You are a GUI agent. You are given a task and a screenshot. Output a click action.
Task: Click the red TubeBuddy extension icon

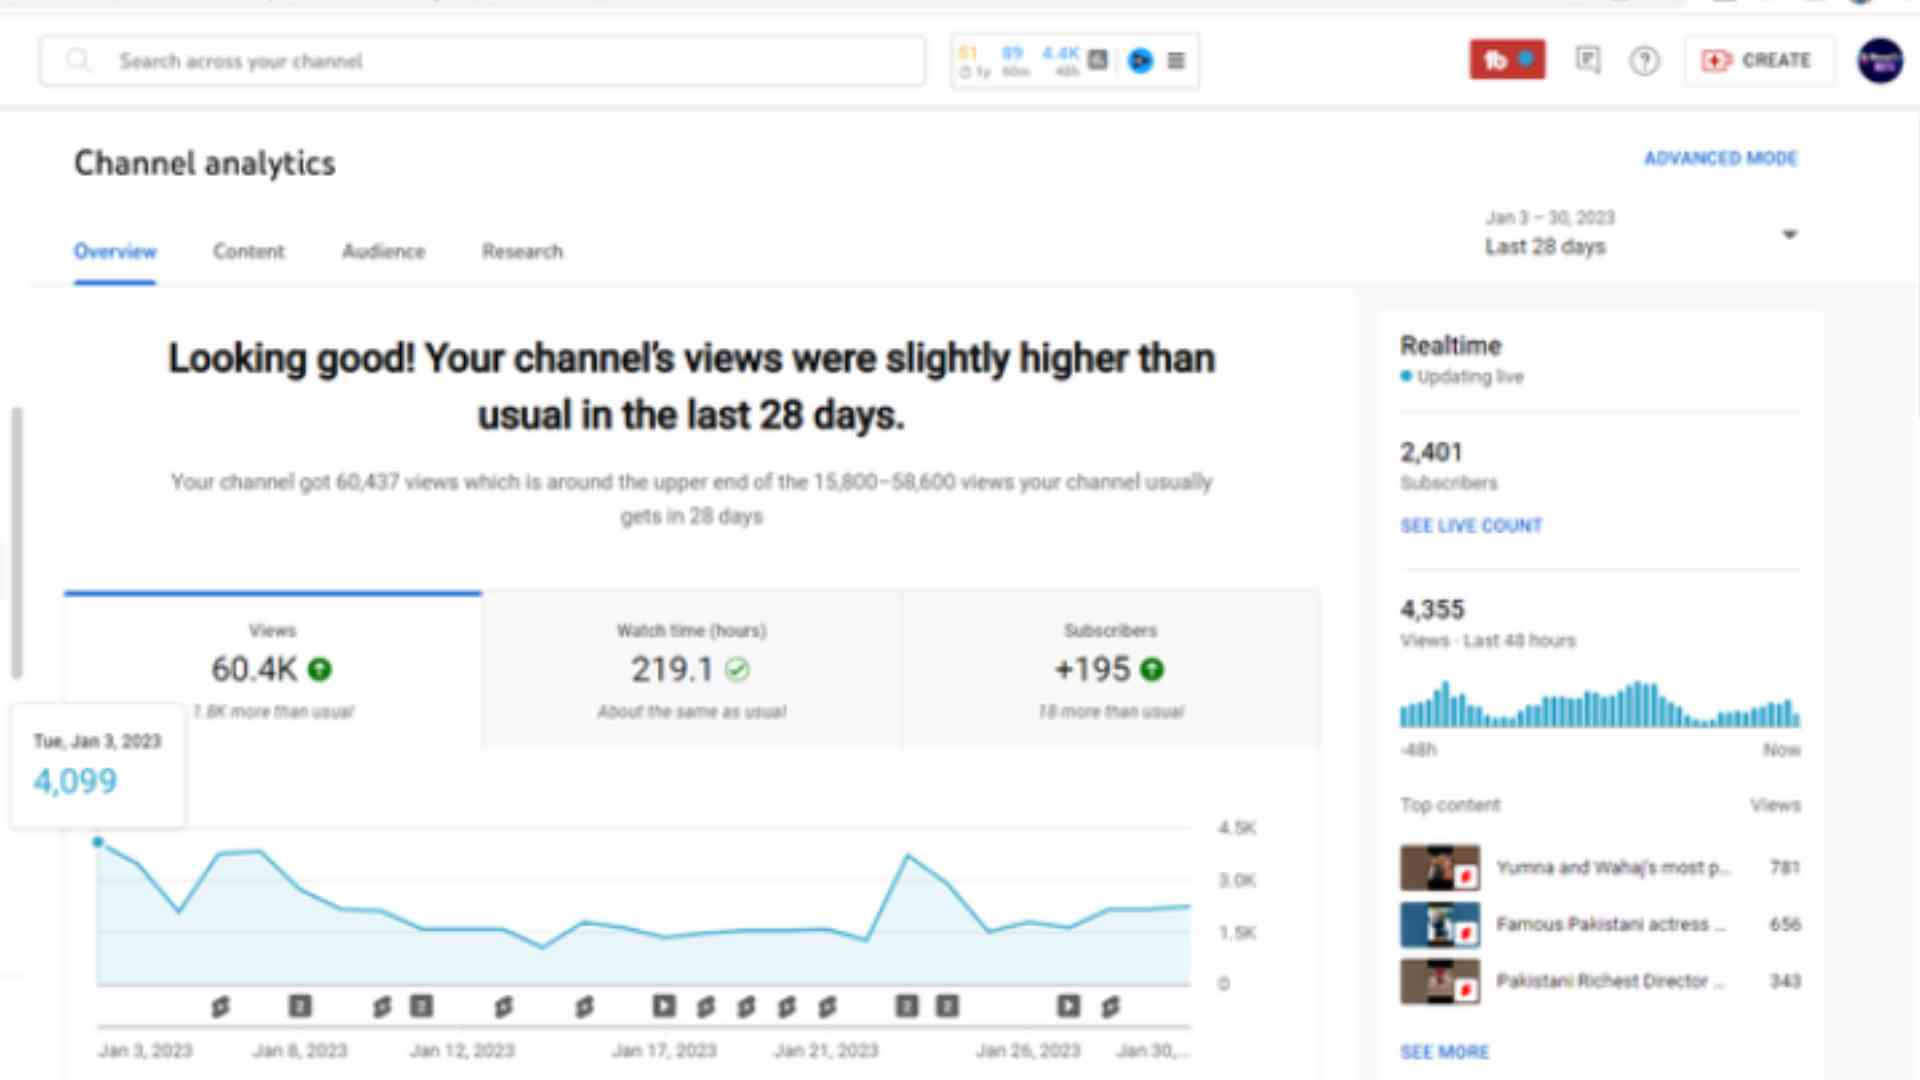(1506, 60)
